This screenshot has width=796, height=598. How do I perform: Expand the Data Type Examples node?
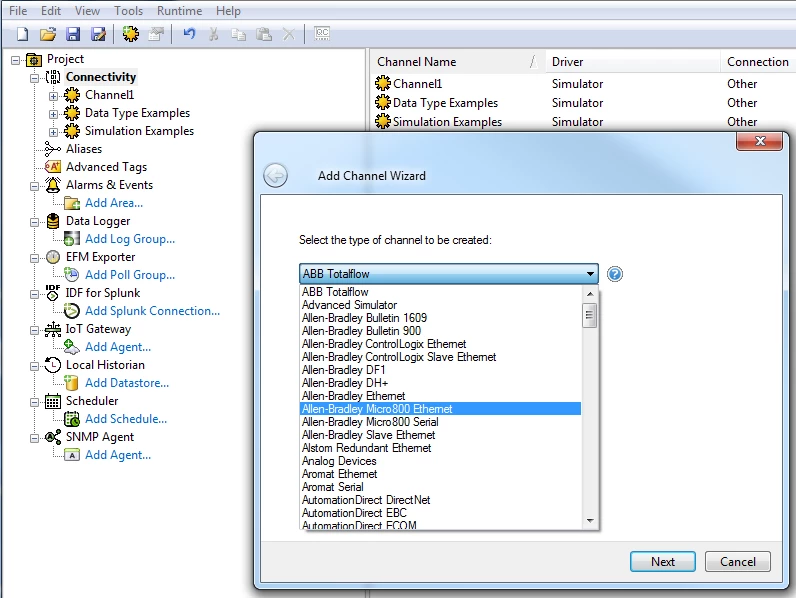[53, 114]
